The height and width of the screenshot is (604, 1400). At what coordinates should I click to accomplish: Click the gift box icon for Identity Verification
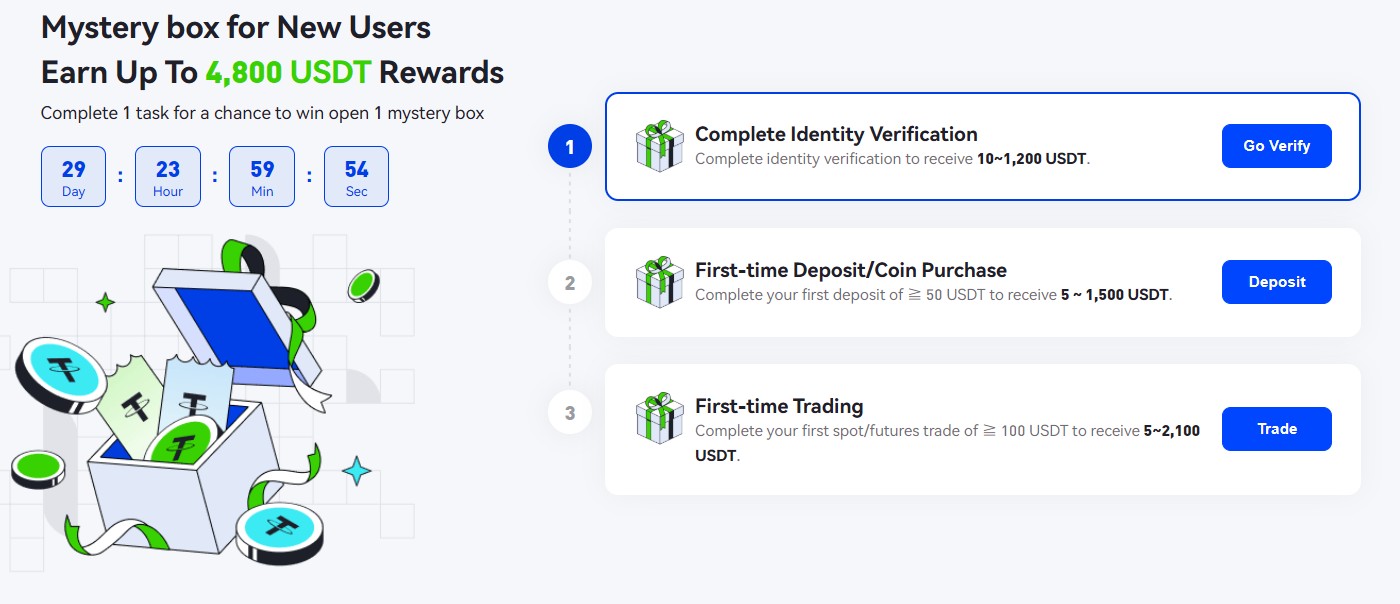660,147
